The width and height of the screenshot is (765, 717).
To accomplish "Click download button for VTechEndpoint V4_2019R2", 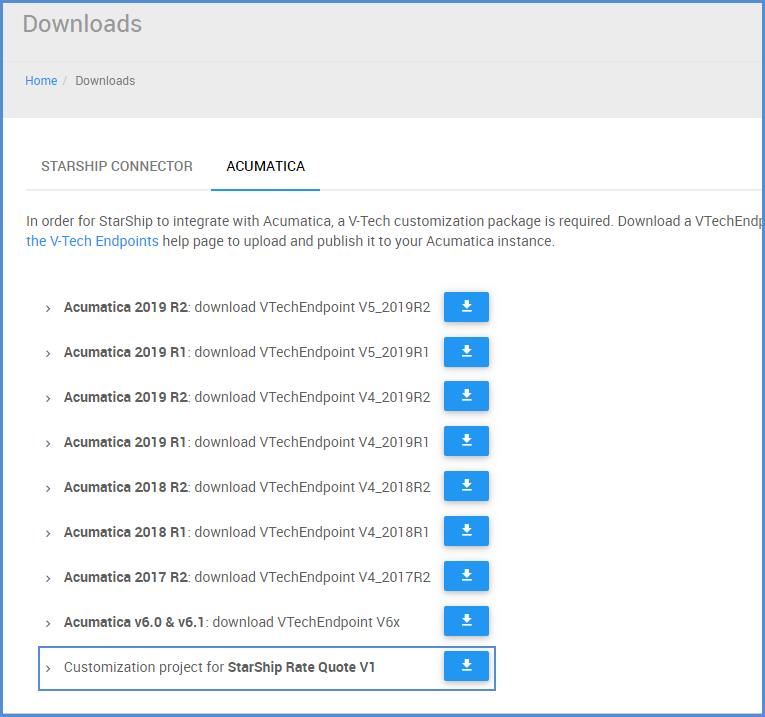I will pos(466,396).
